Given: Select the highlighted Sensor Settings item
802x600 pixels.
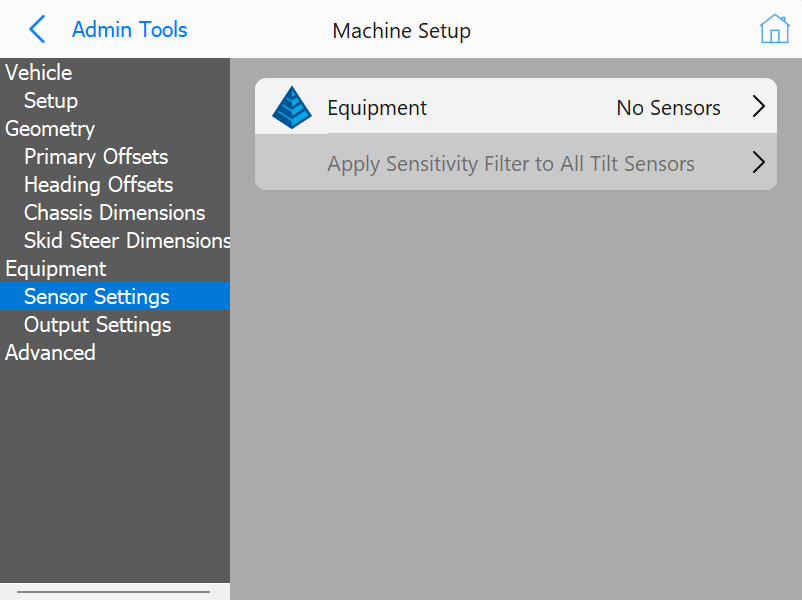Looking at the screenshot, I should click(115, 296).
